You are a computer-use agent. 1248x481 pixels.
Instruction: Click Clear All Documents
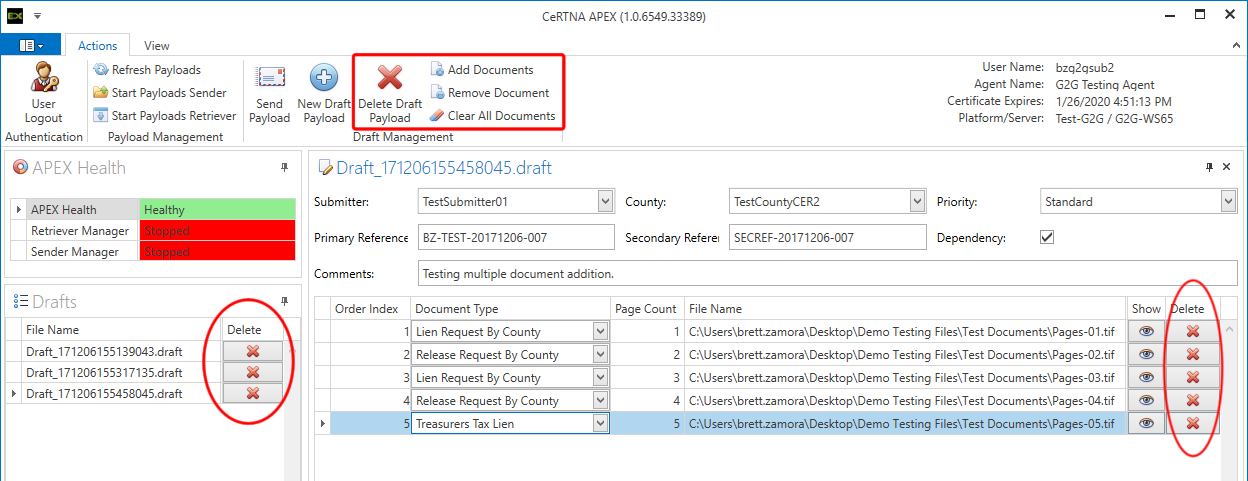(x=492, y=116)
